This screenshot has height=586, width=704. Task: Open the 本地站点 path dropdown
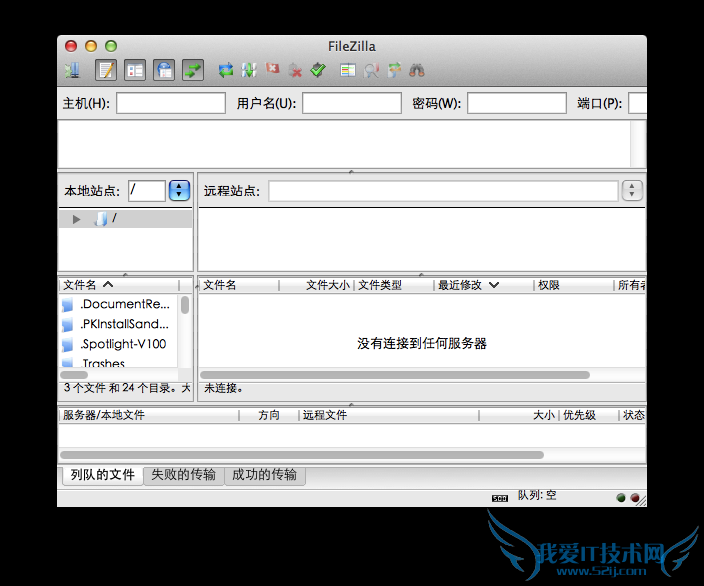[x=179, y=190]
